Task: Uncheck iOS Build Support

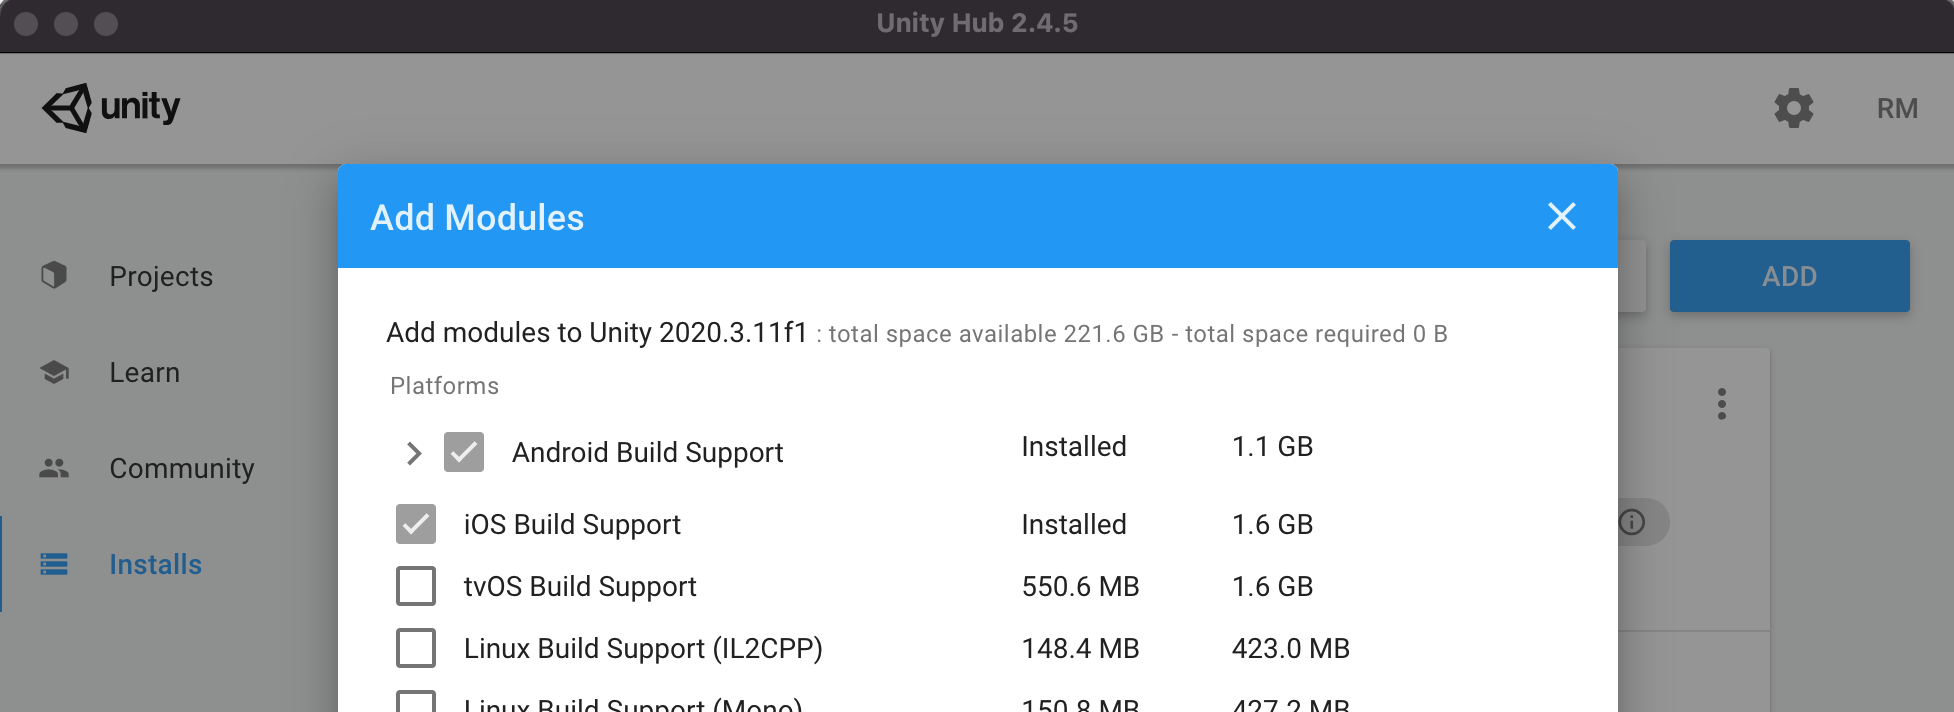Action: (415, 523)
